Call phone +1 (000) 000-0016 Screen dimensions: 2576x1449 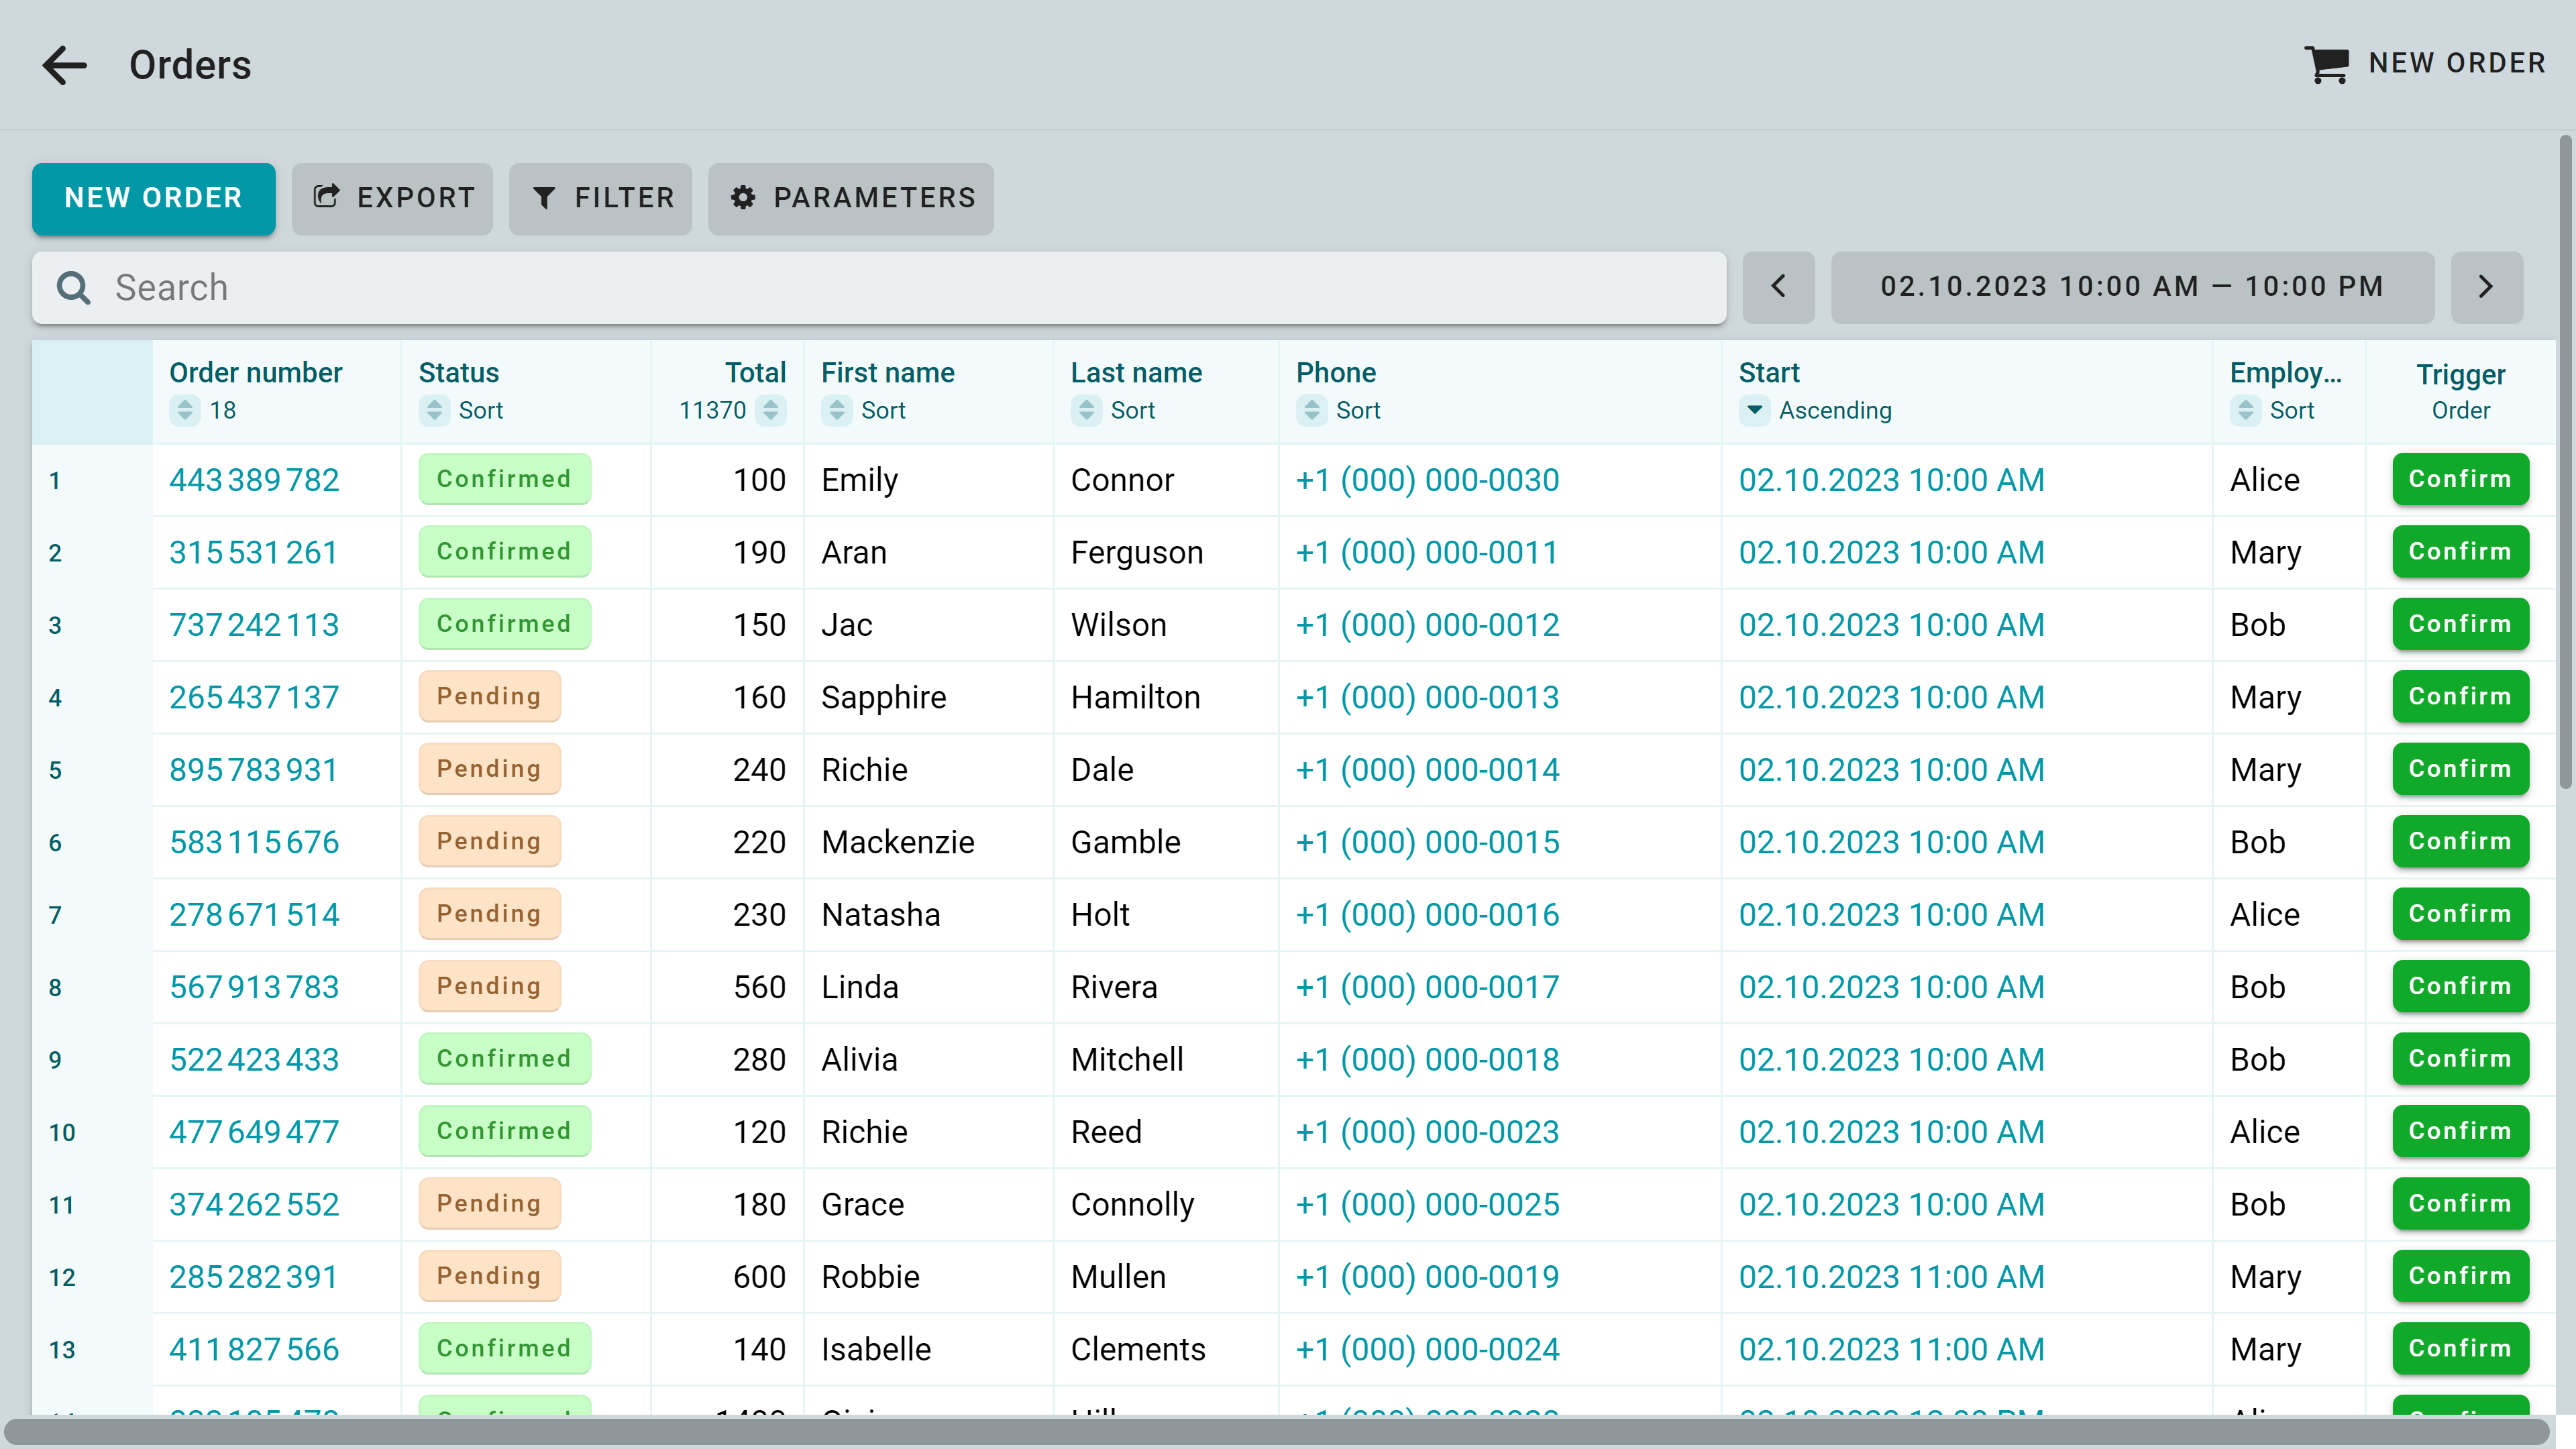click(1427, 914)
